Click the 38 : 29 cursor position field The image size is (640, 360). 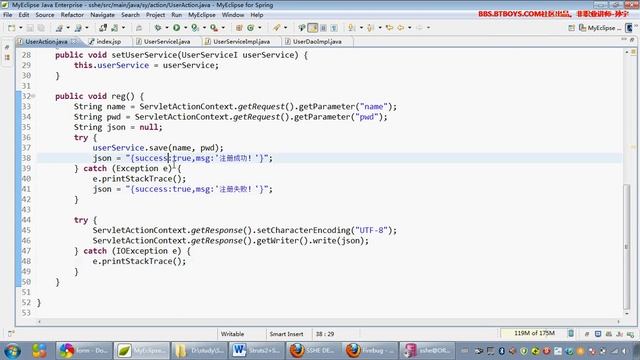coord(325,334)
